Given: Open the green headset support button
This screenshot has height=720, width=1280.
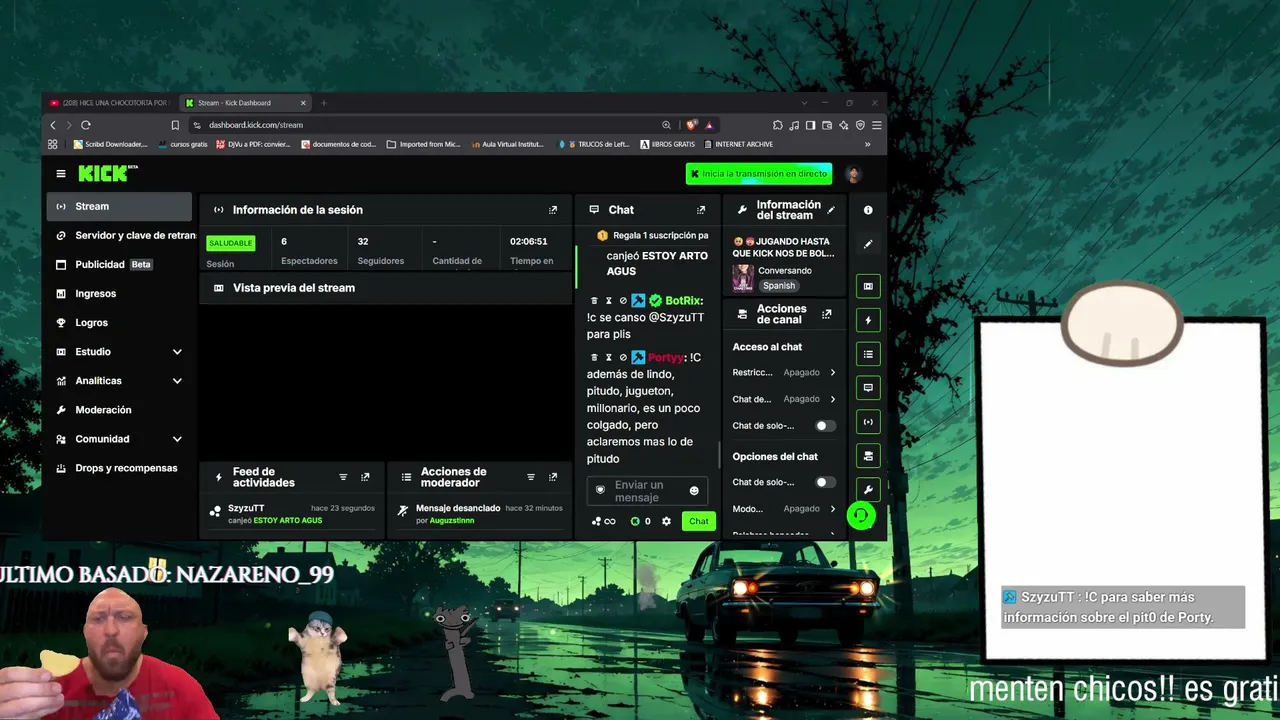Looking at the screenshot, I should 860,515.
